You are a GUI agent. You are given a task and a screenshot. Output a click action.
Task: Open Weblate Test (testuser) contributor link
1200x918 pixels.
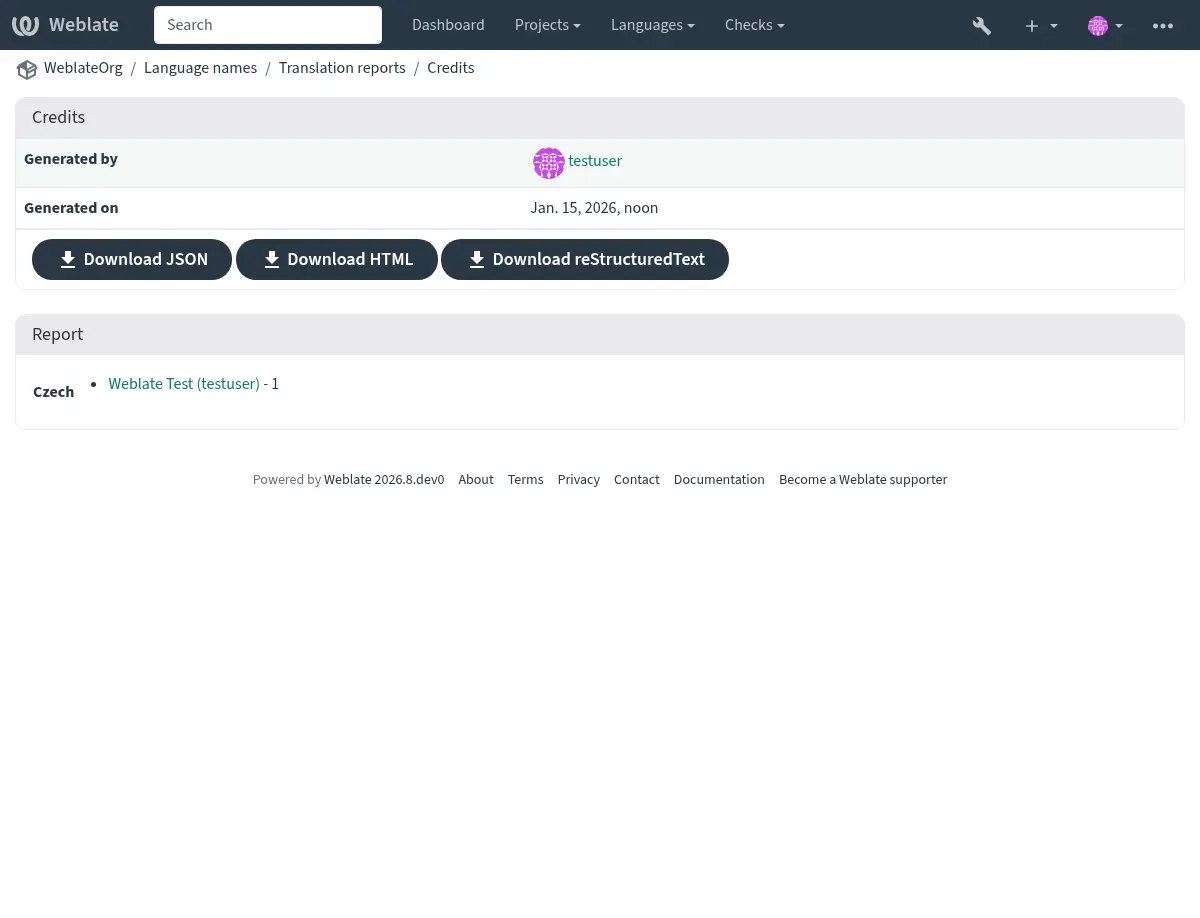pyautogui.click(x=184, y=384)
